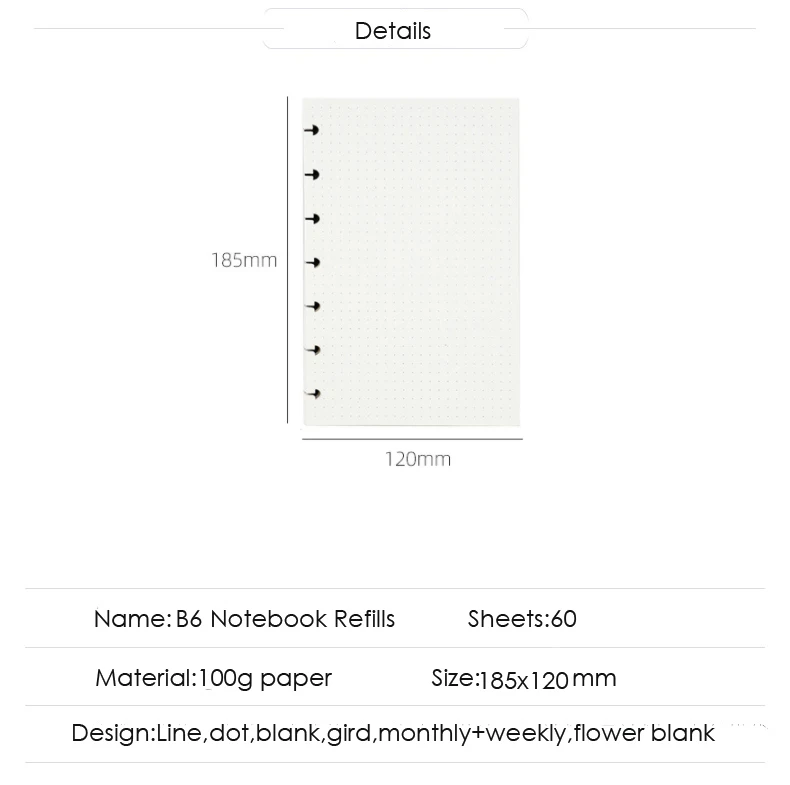Click the bottommost binding hole on the page

point(311,394)
